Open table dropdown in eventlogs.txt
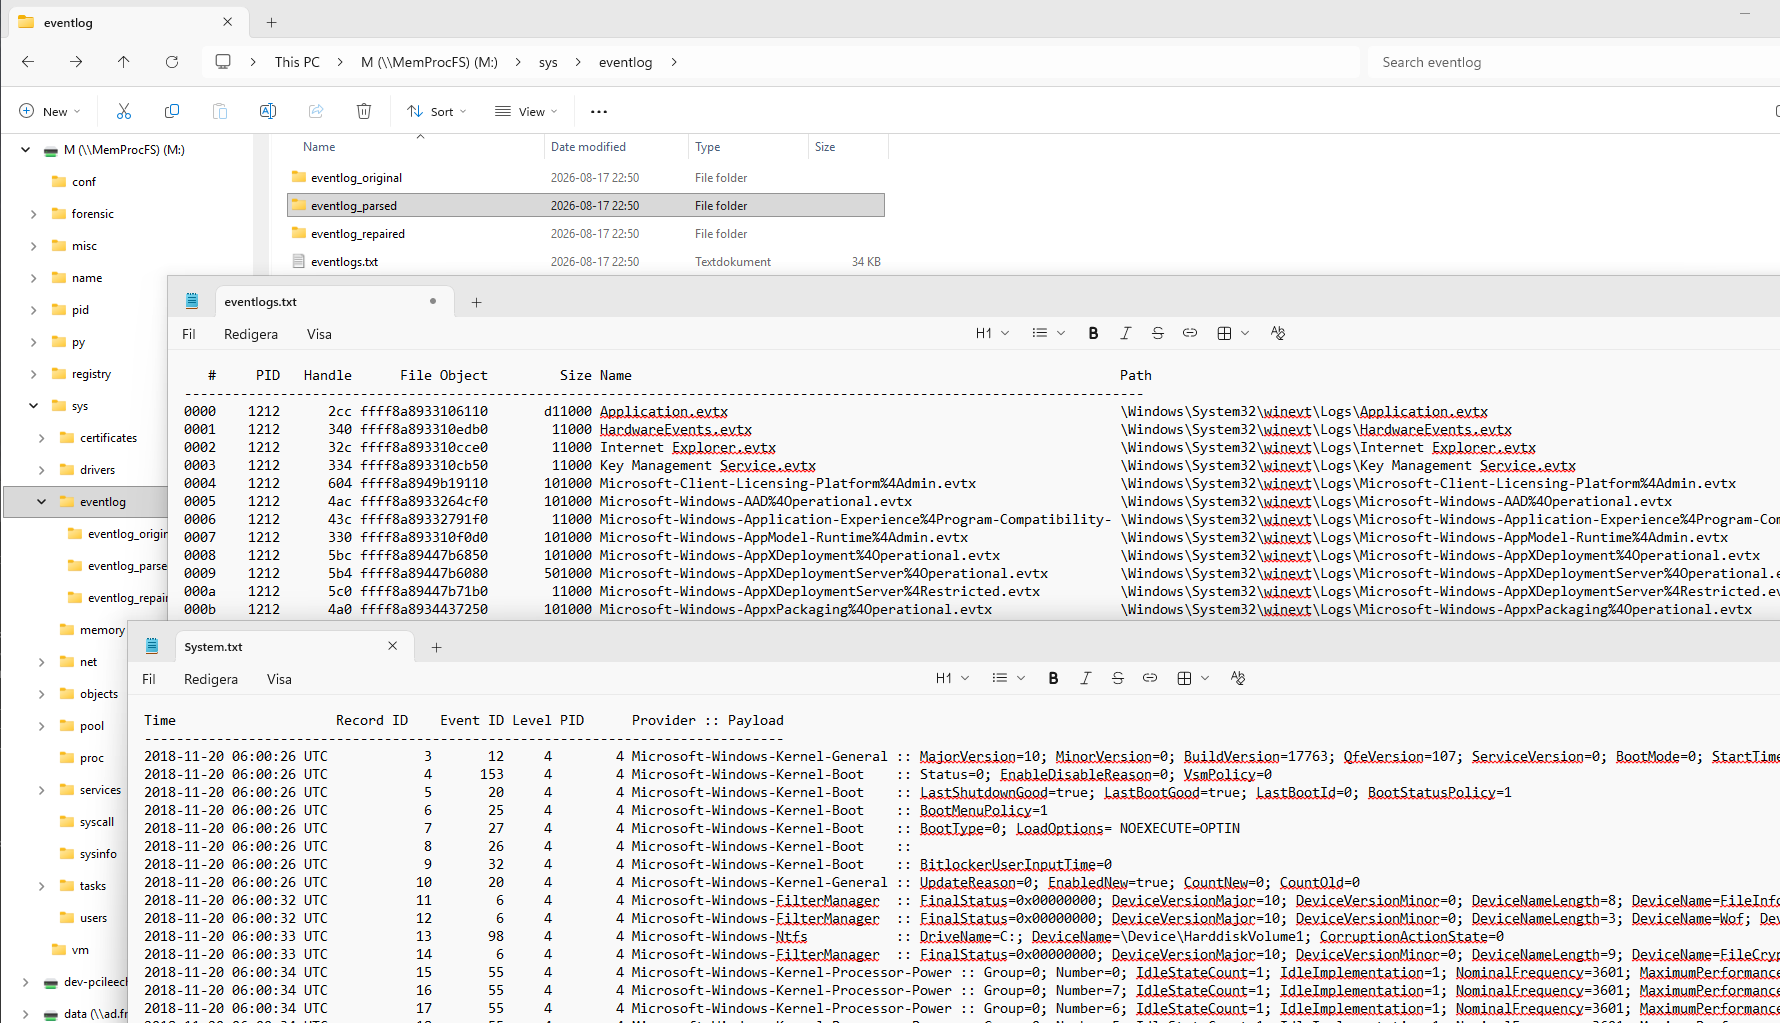Screen dimensions: 1780x1023 click(1233, 333)
